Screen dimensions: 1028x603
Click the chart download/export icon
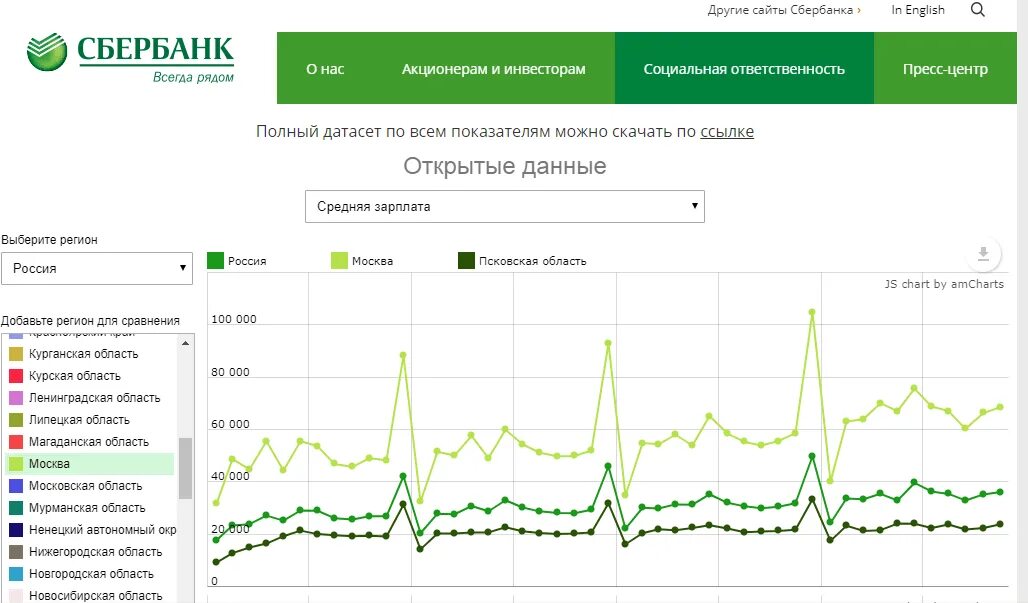[x=983, y=254]
